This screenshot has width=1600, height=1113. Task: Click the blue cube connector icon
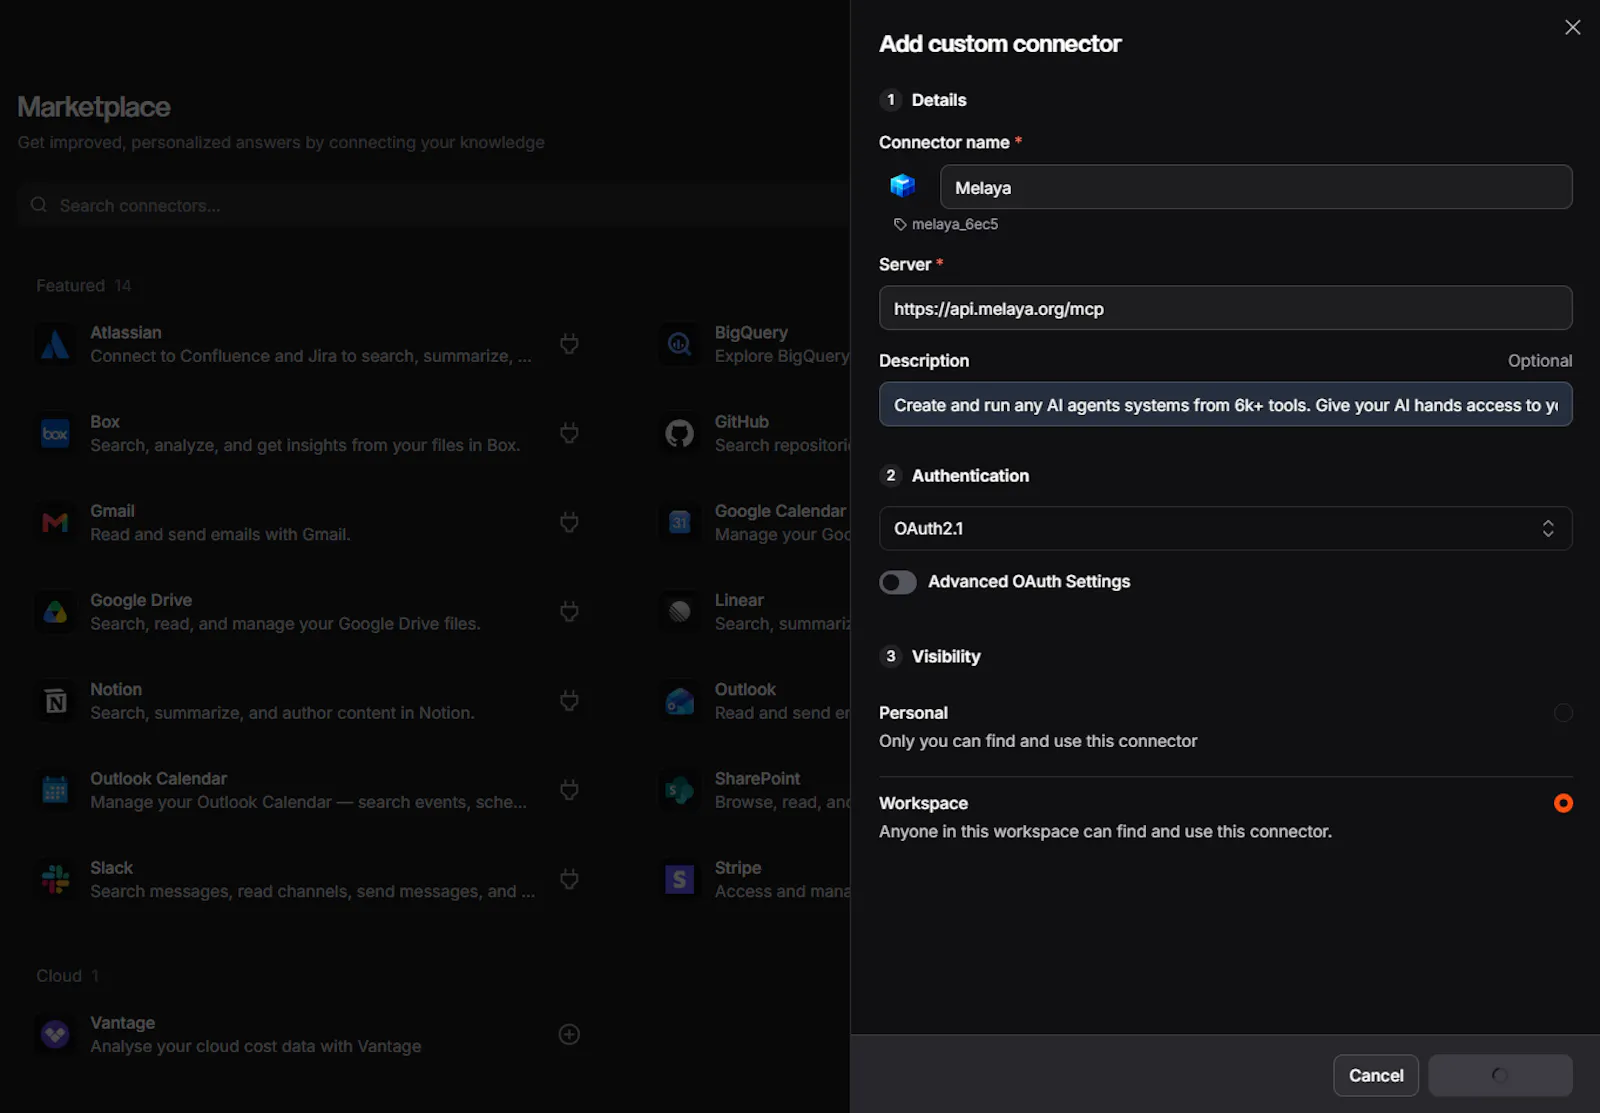902,186
